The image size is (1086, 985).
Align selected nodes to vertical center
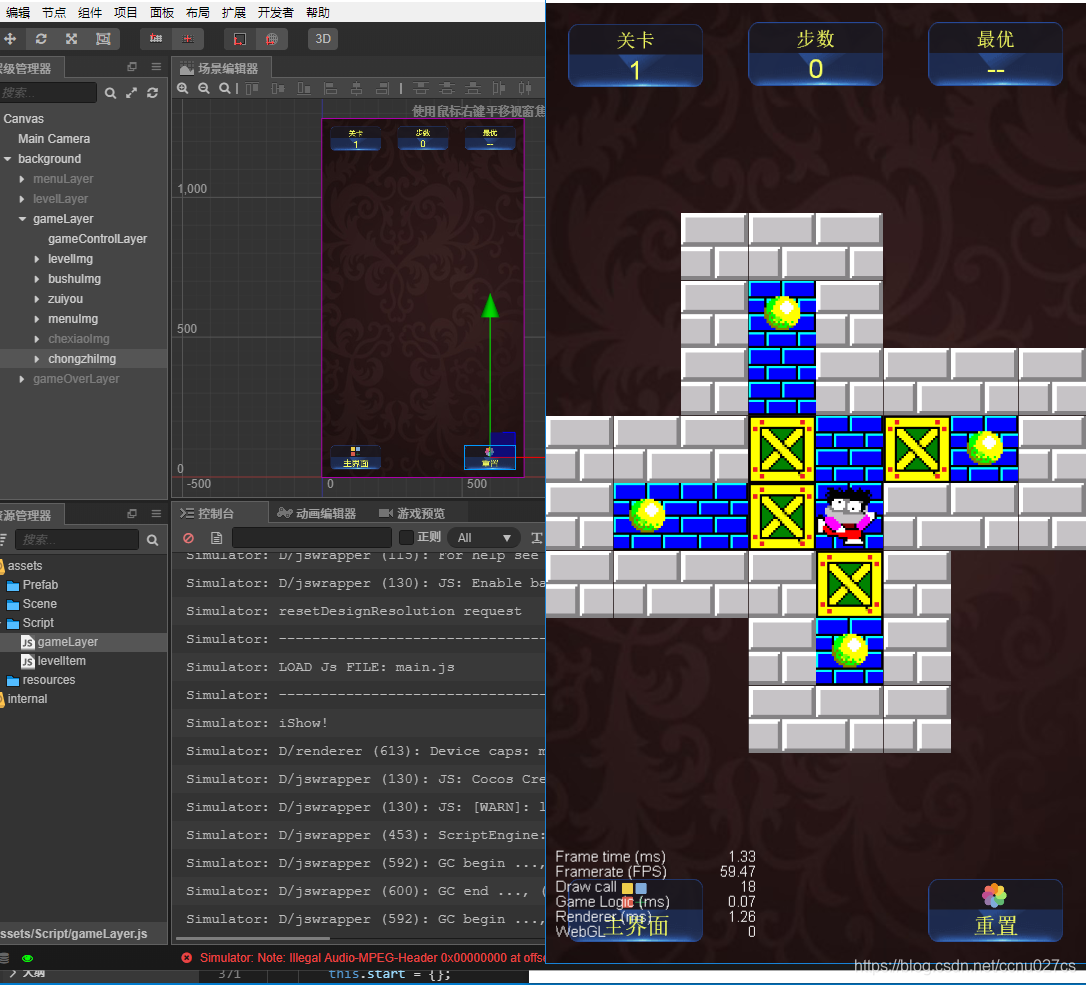click(278, 88)
